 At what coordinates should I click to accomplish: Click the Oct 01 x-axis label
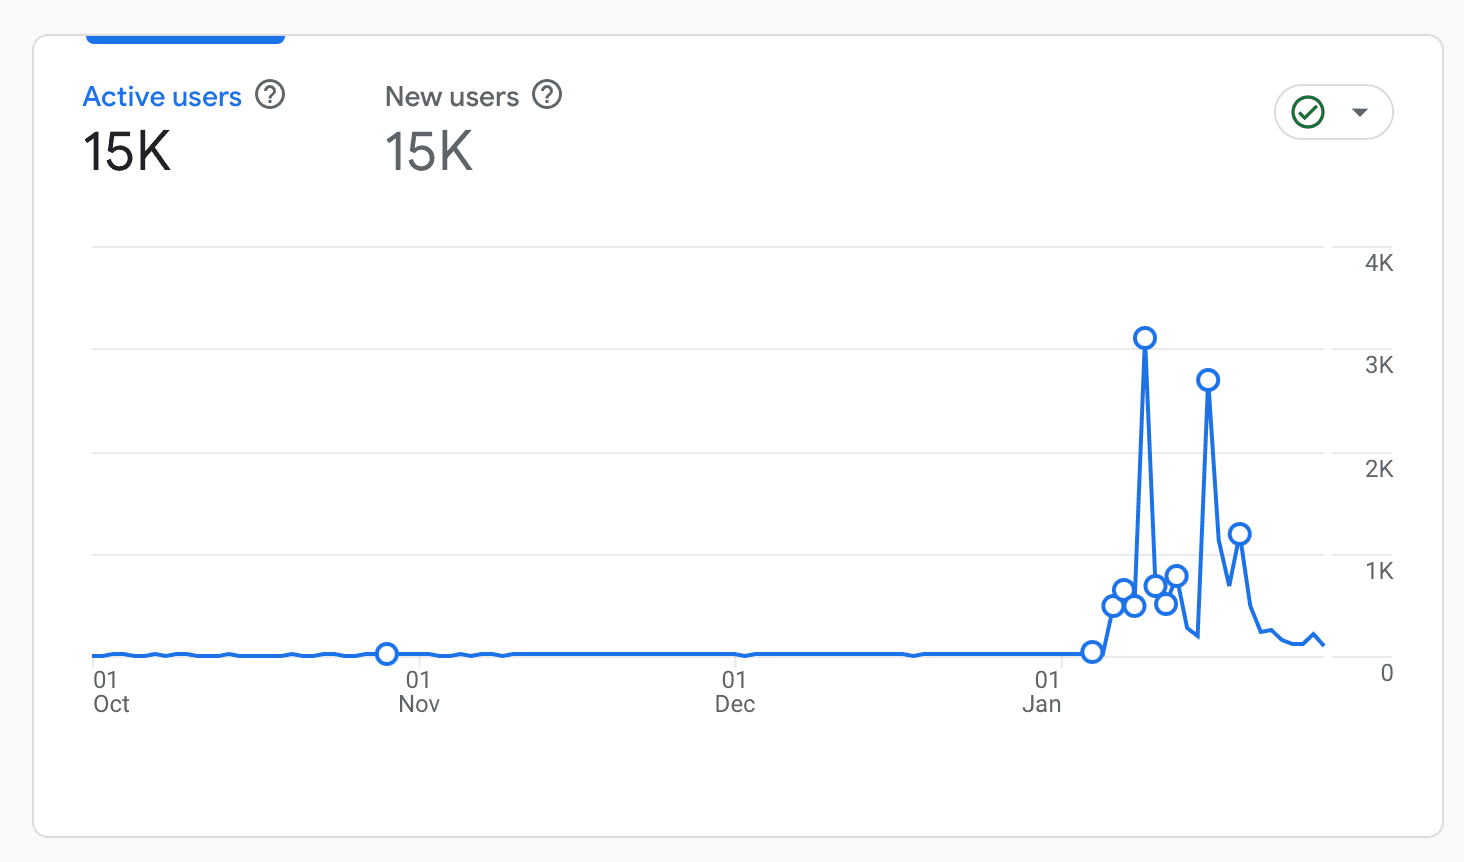click(x=110, y=691)
